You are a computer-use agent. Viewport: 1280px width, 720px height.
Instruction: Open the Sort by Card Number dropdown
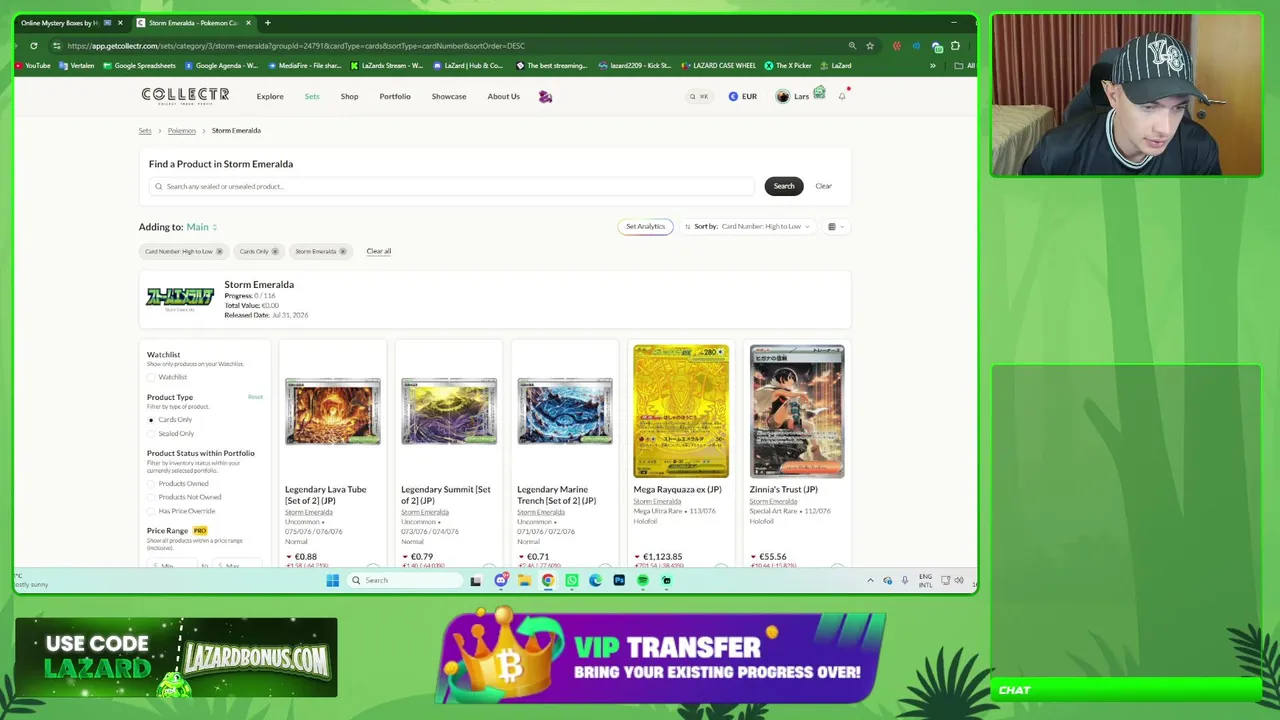click(747, 227)
